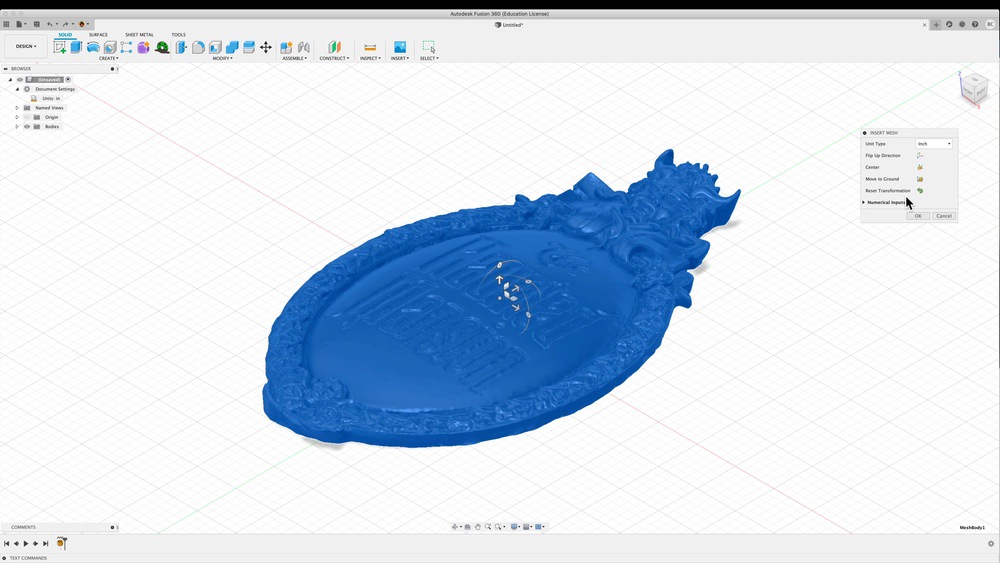This screenshot has width=1000, height=563.
Task: Select the Press Pull tool
Action: coord(182,47)
